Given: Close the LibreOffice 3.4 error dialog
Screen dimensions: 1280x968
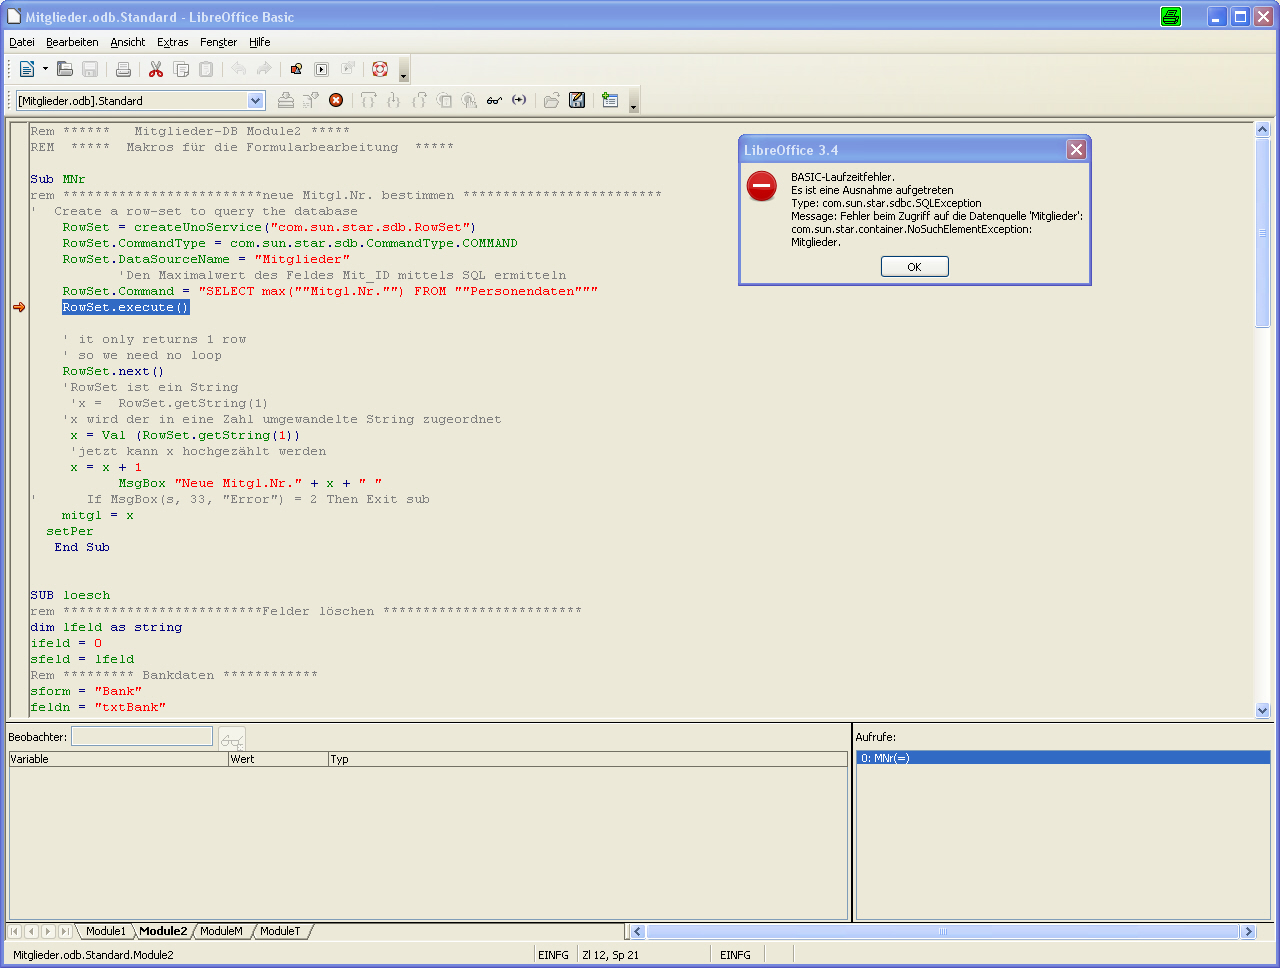Looking at the screenshot, I should 1076,149.
